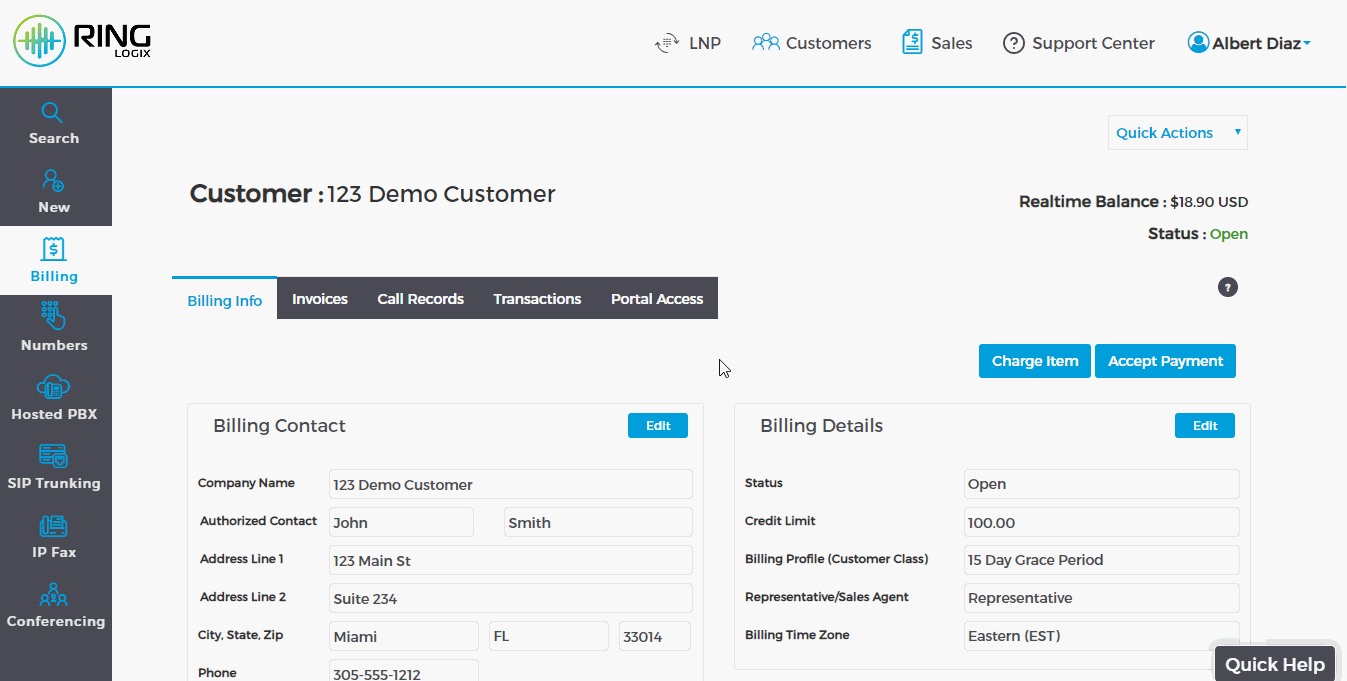Open Support Center in top navigation
This screenshot has width=1347, height=681.
click(x=1078, y=43)
